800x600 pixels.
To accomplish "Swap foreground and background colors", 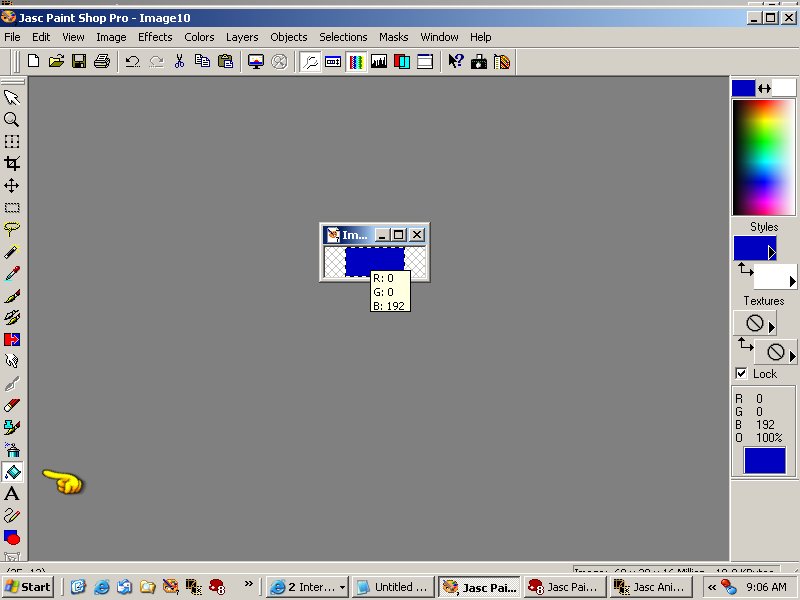I will pos(765,88).
